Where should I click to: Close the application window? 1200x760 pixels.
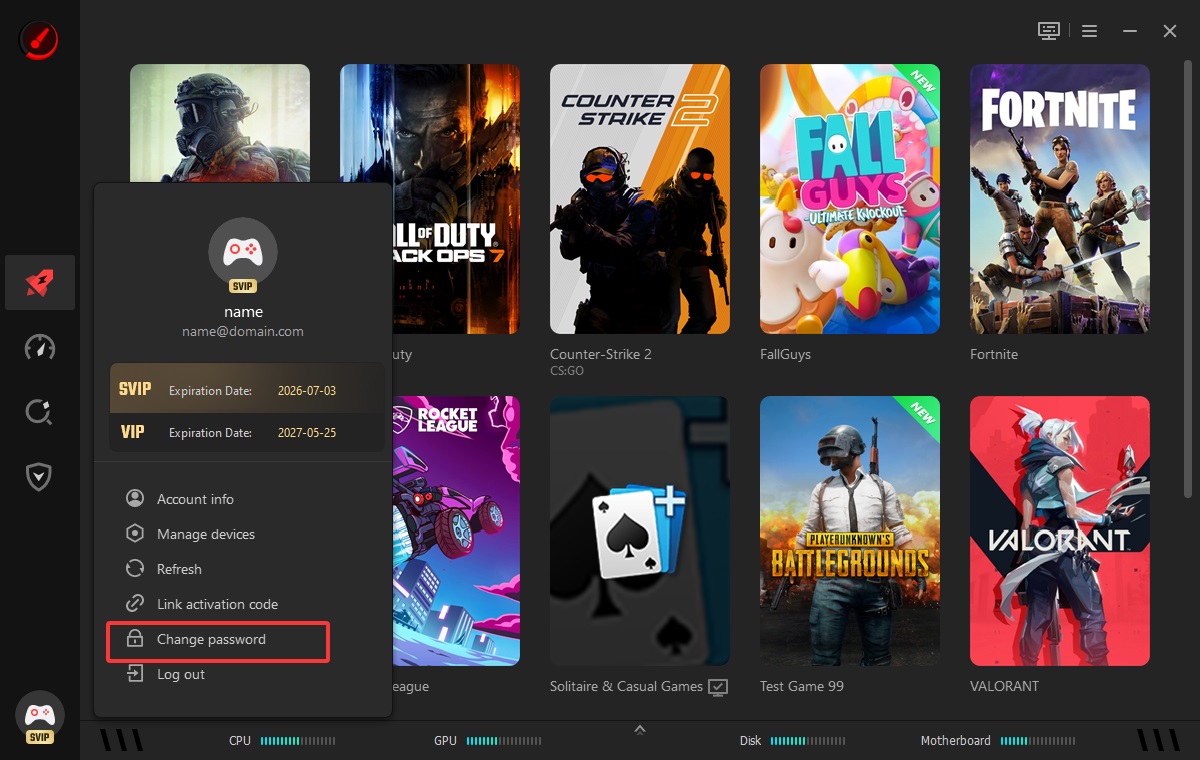(x=1170, y=31)
